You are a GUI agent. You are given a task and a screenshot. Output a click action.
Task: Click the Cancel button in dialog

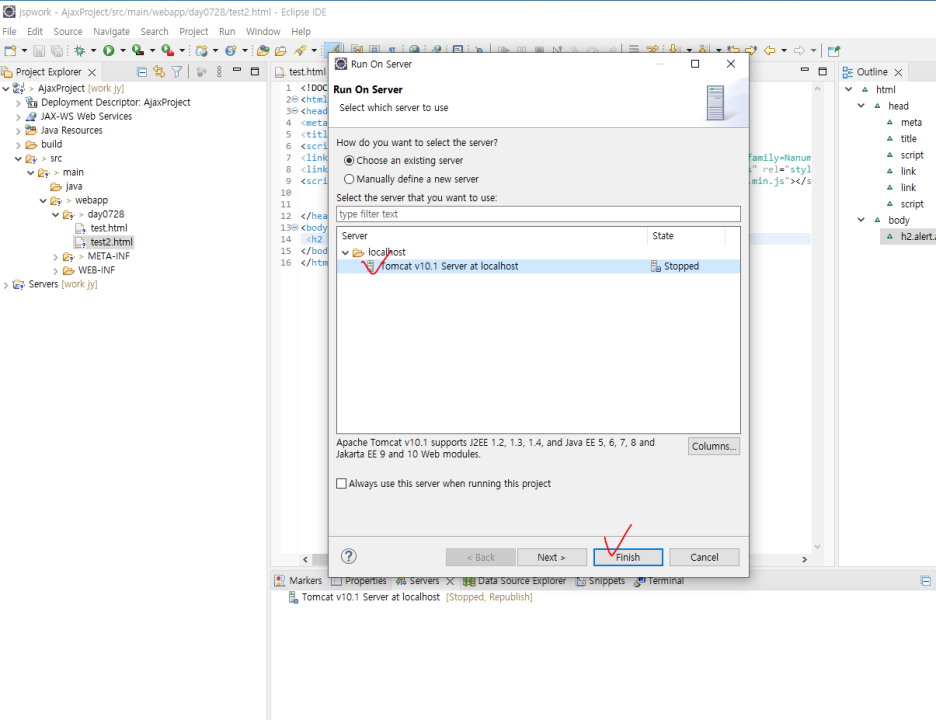click(x=704, y=557)
